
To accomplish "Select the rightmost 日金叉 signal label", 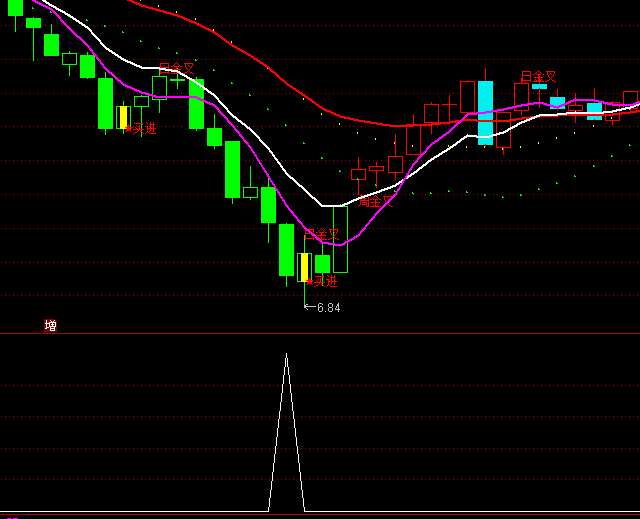I will point(538,77).
